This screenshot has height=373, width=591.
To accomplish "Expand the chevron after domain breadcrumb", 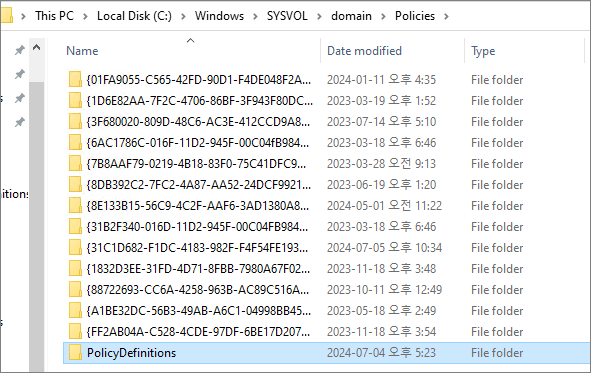I will coord(383,16).
